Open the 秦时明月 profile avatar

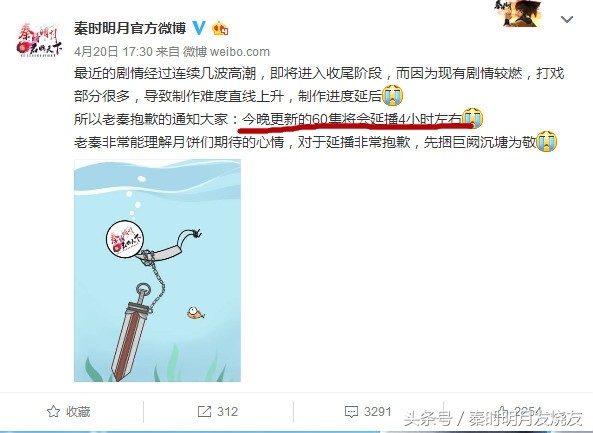[x=39, y=40]
